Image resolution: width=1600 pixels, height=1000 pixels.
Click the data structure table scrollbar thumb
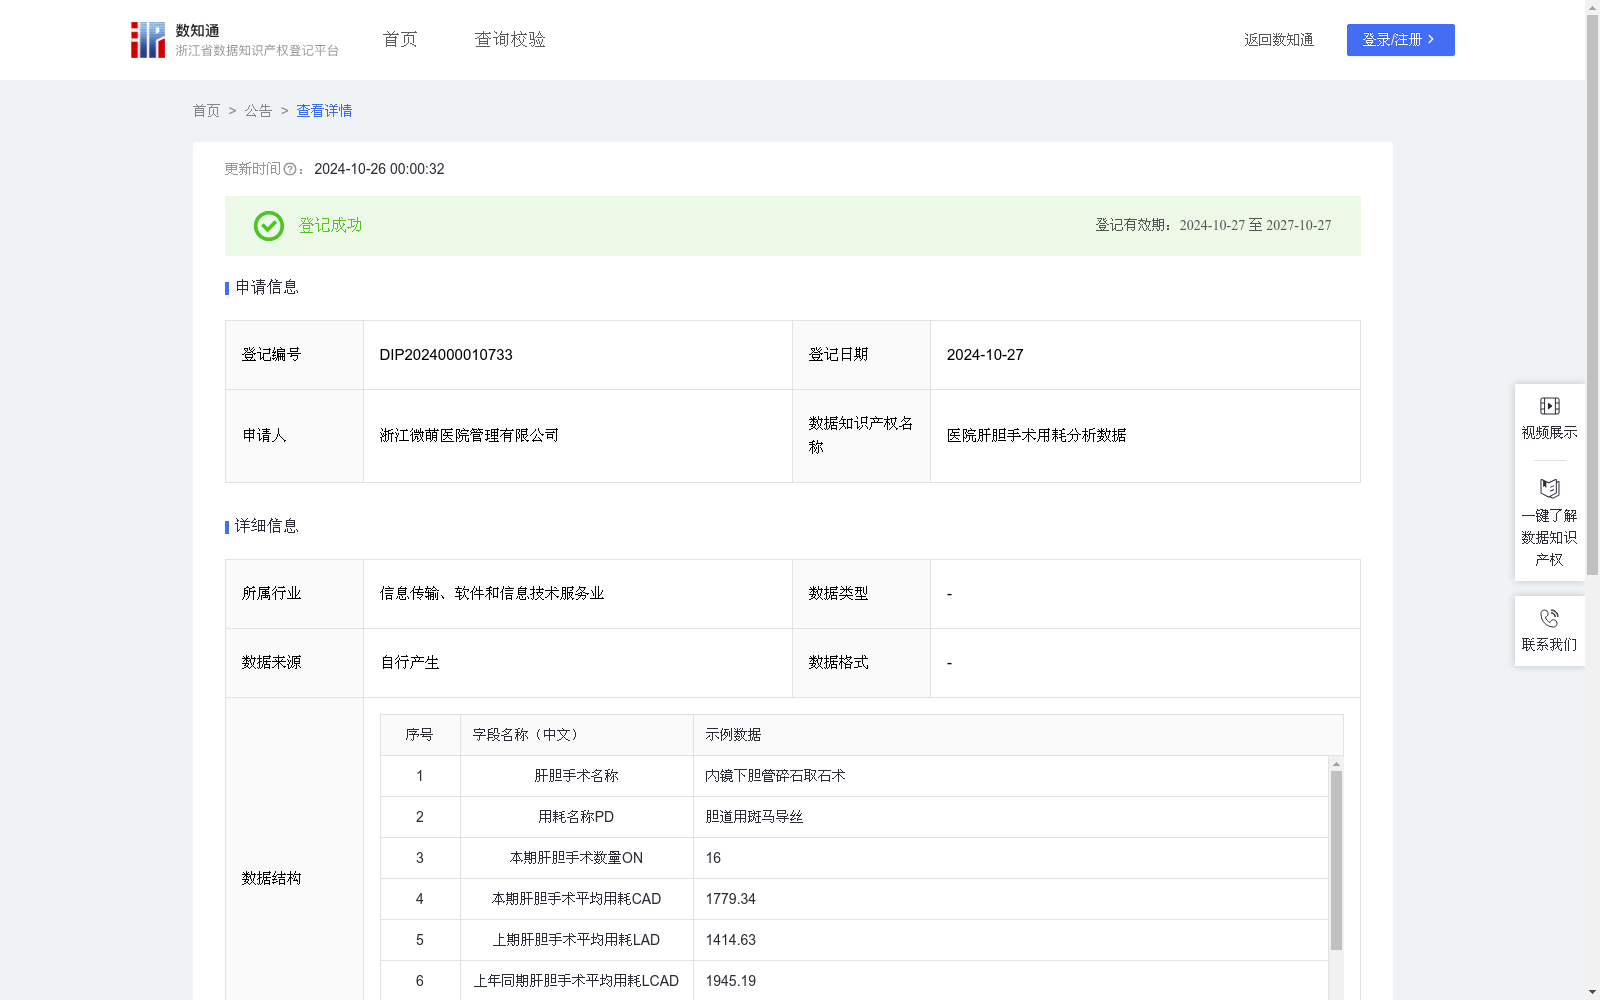(x=1336, y=860)
